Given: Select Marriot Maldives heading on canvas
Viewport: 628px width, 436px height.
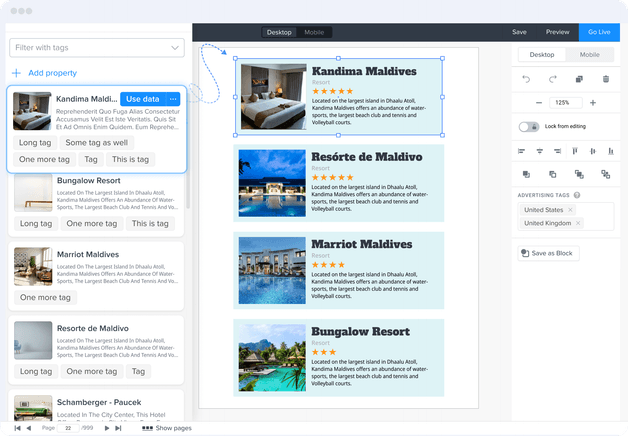Looking at the screenshot, I should [x=362, y=244].
